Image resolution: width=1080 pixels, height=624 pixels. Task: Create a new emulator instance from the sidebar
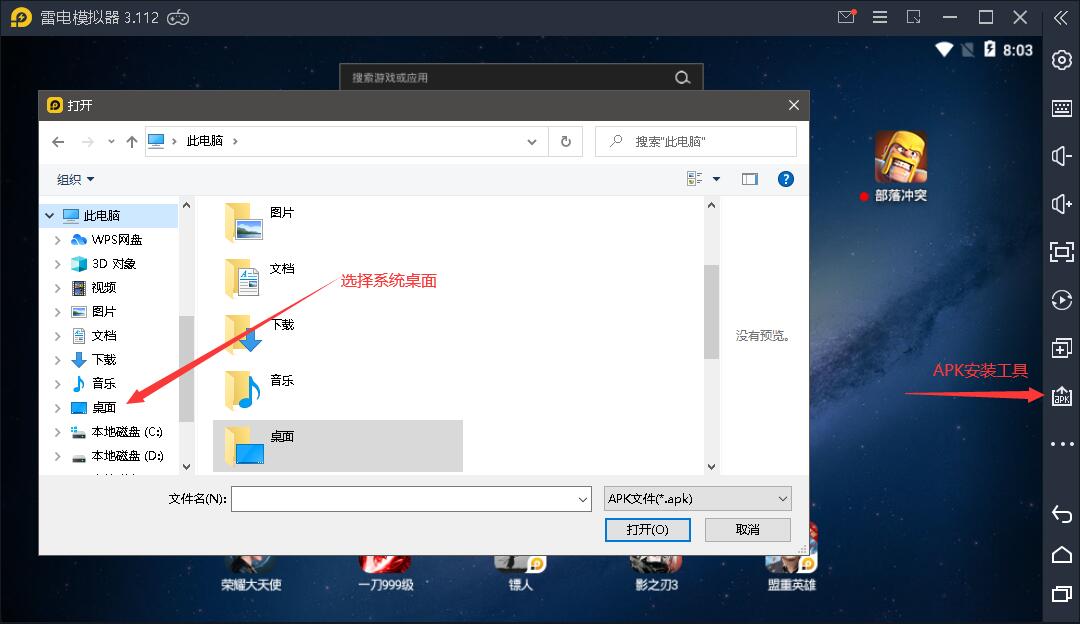(1061, 347)
